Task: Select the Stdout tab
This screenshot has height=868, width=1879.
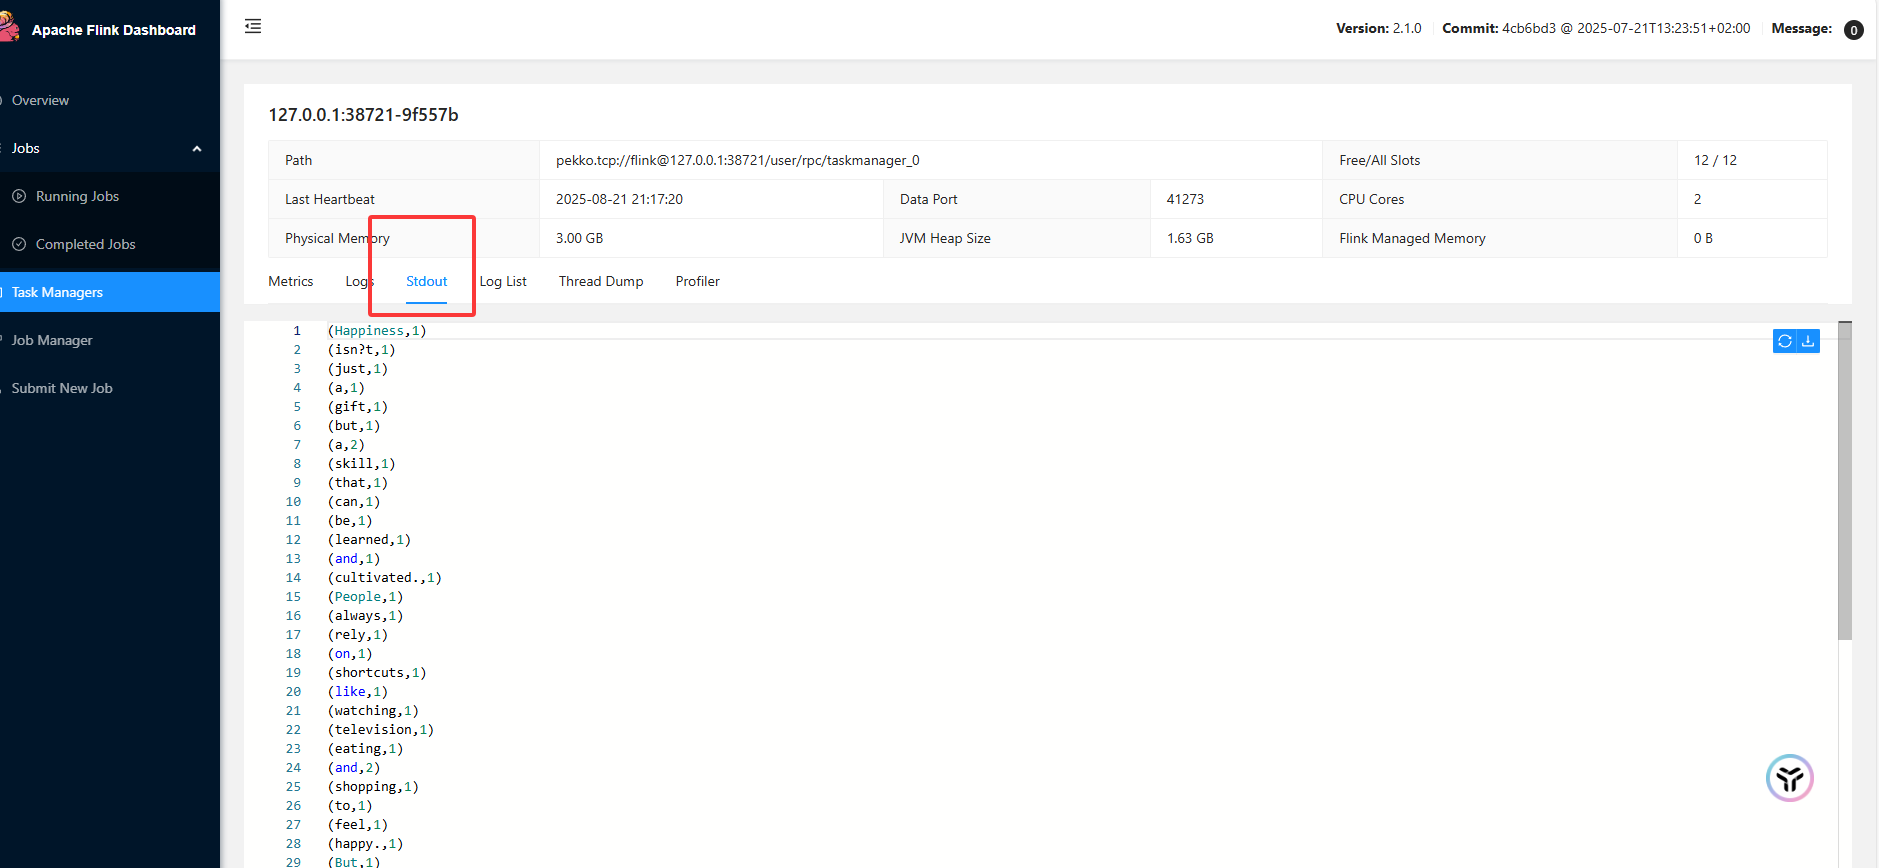Action: [x=426, y=282]
